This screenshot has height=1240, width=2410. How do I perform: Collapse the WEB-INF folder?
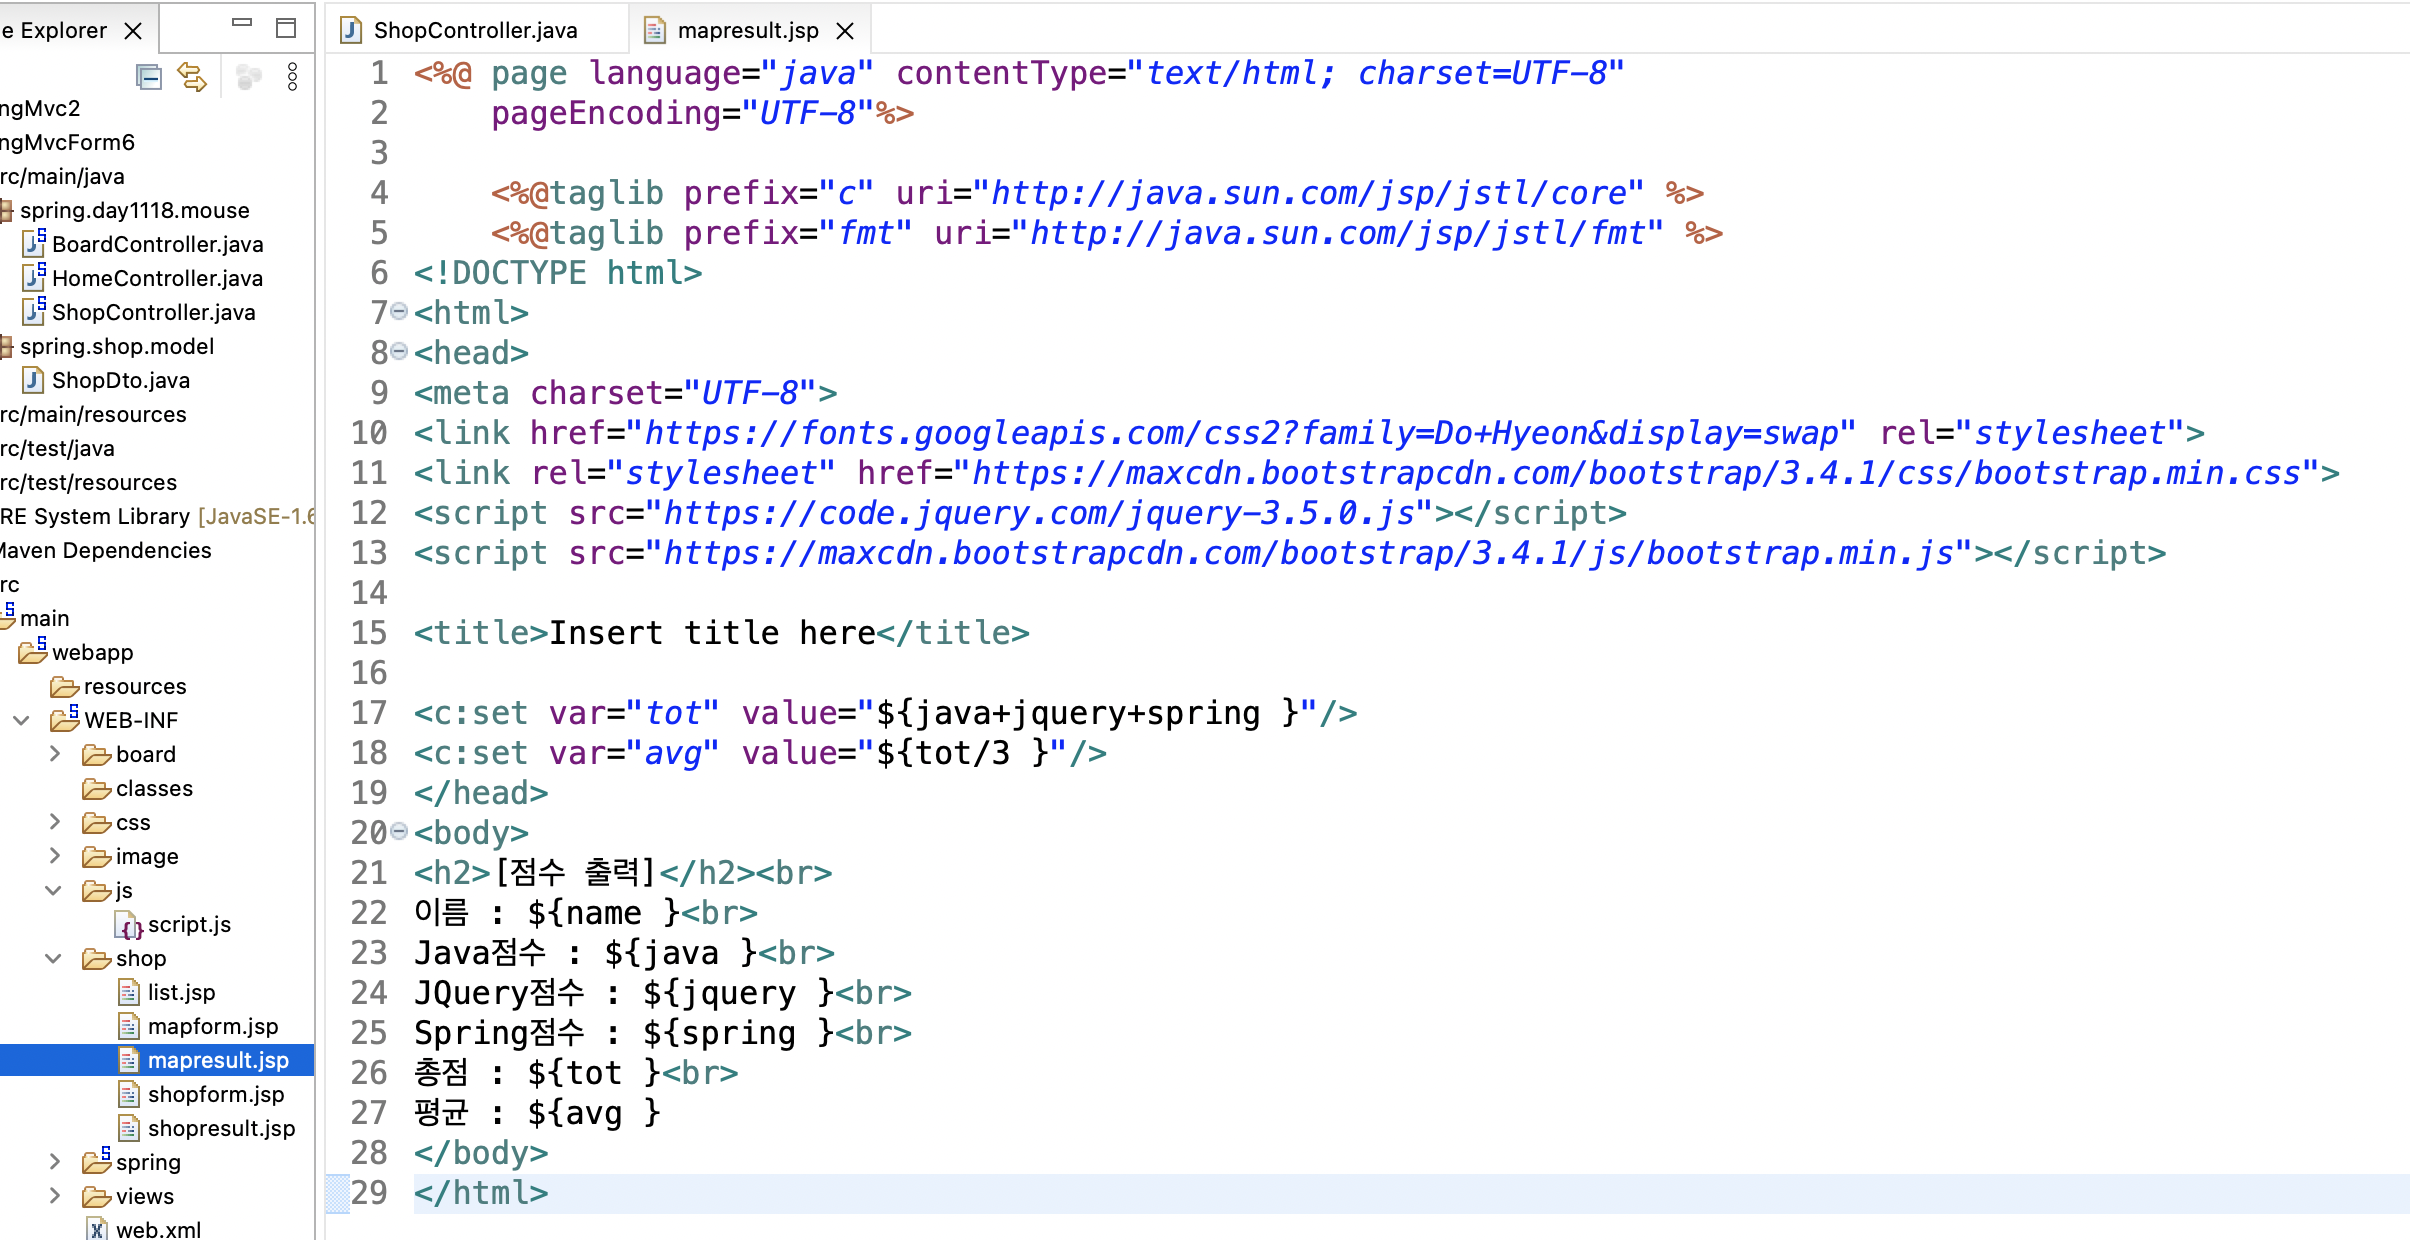(21, 720)
